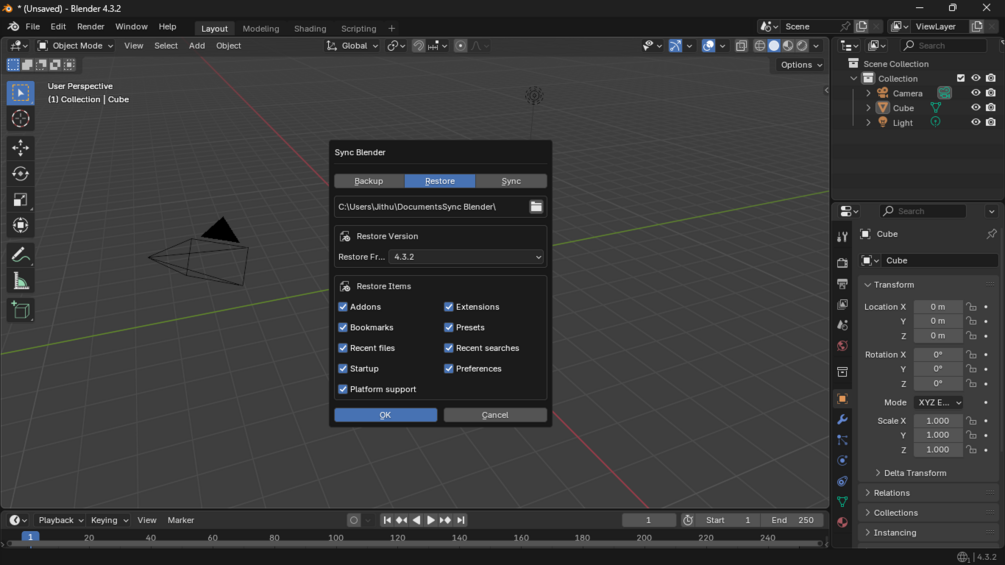Switch to the Backup tab

[369, 181]
